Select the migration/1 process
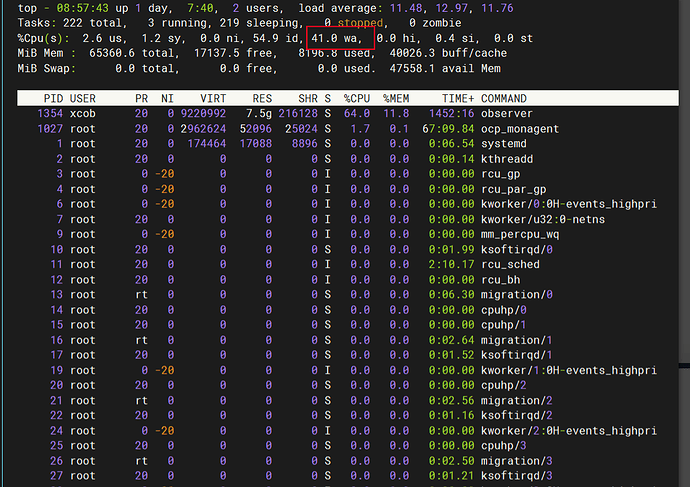 coord(517,340)
